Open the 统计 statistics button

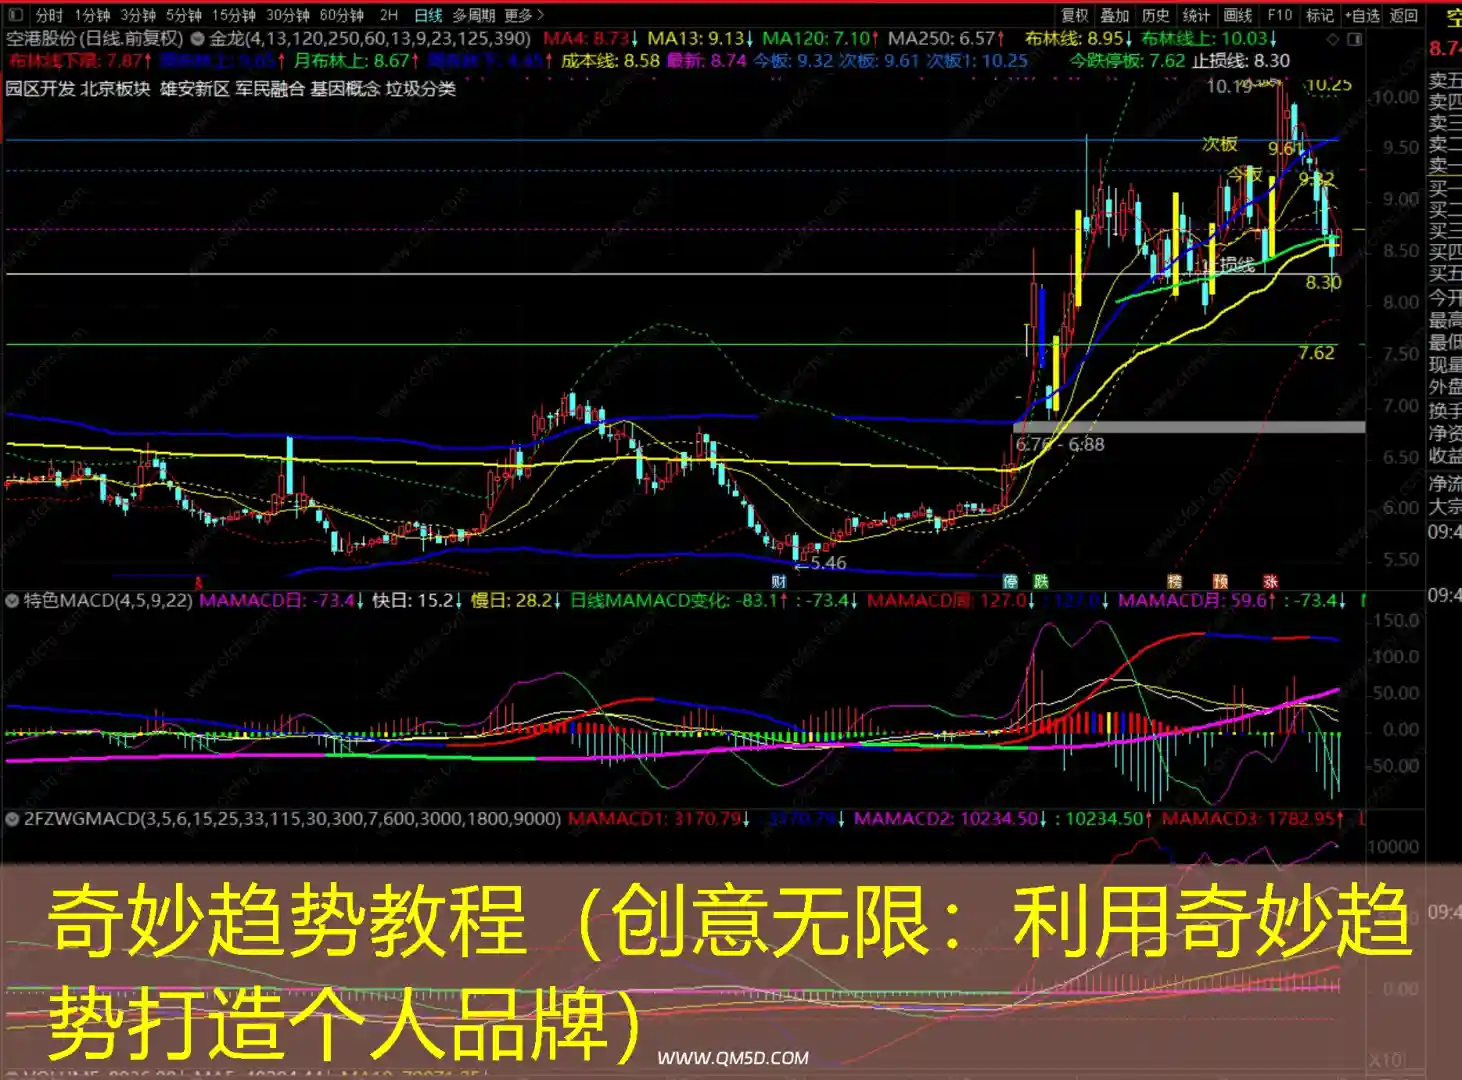1196,15
